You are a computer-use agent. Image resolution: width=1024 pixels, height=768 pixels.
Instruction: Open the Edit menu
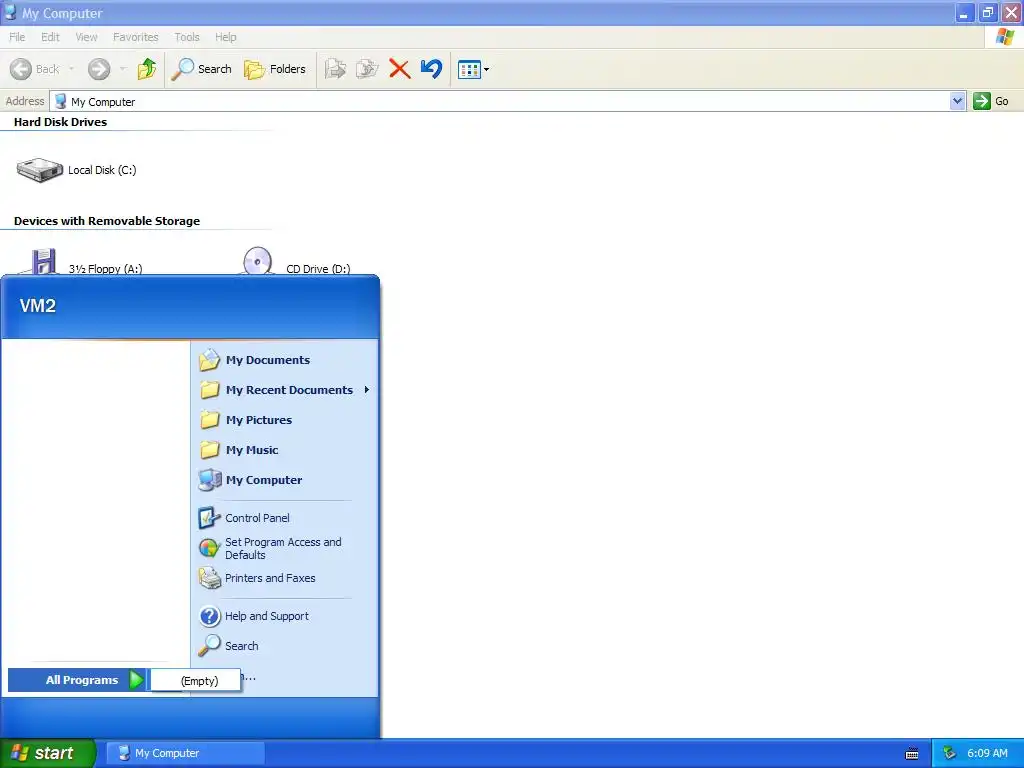coord(50,37)
